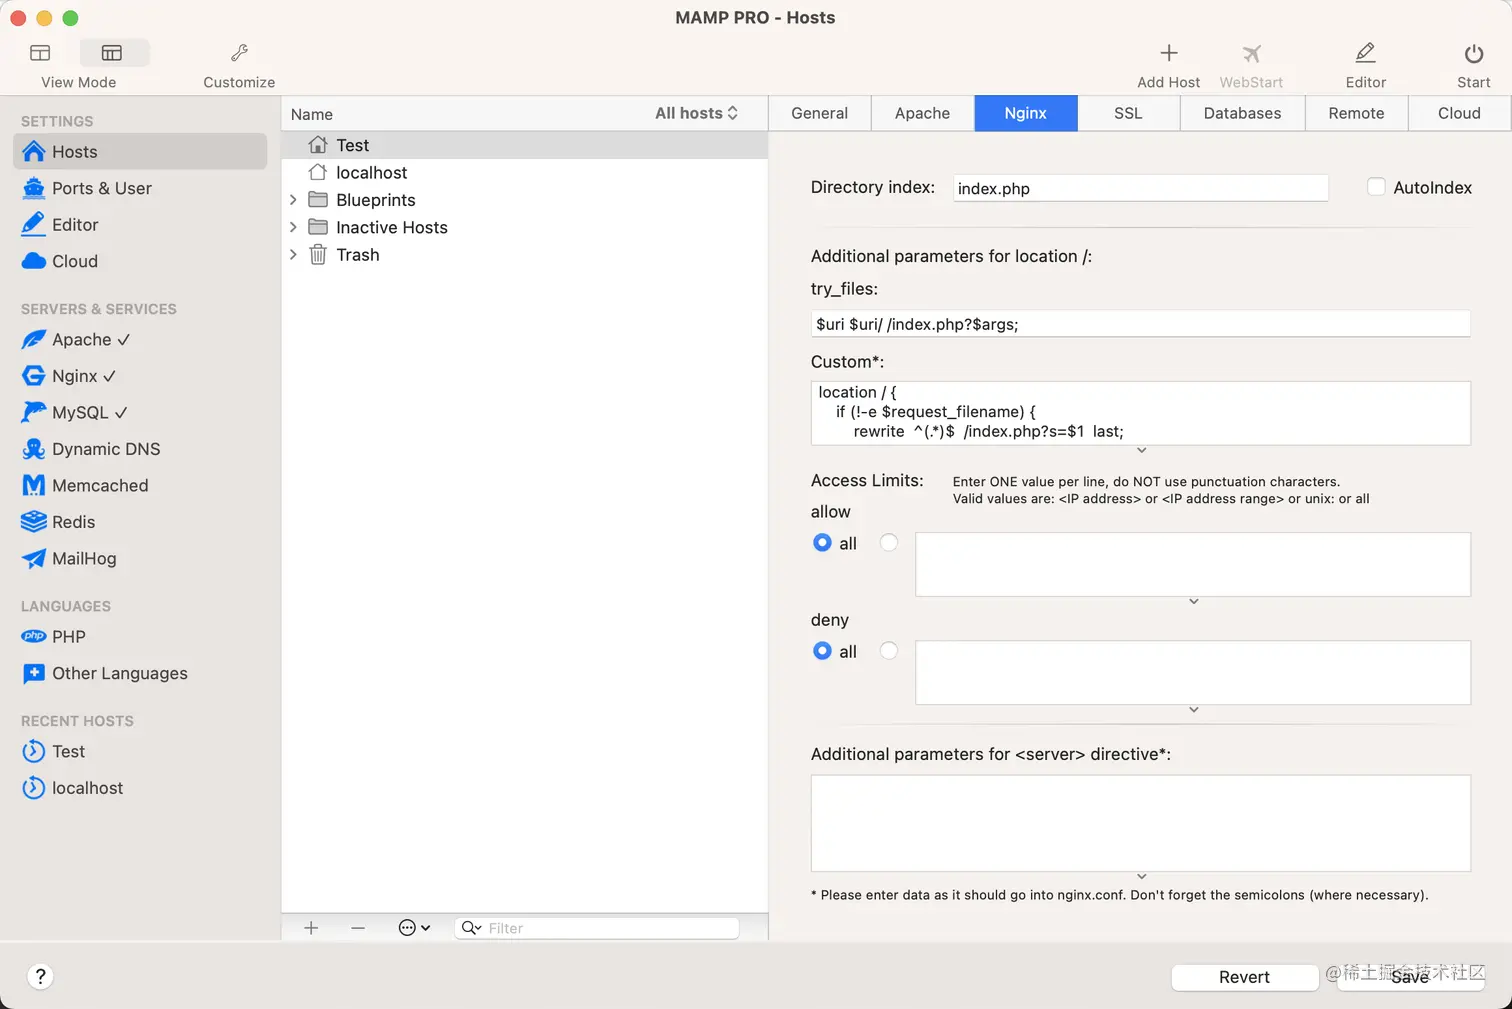Click the Start power icon
Image resolution: width=1512 pixels, height=1009 pixels.
[x=1473, y=53]
